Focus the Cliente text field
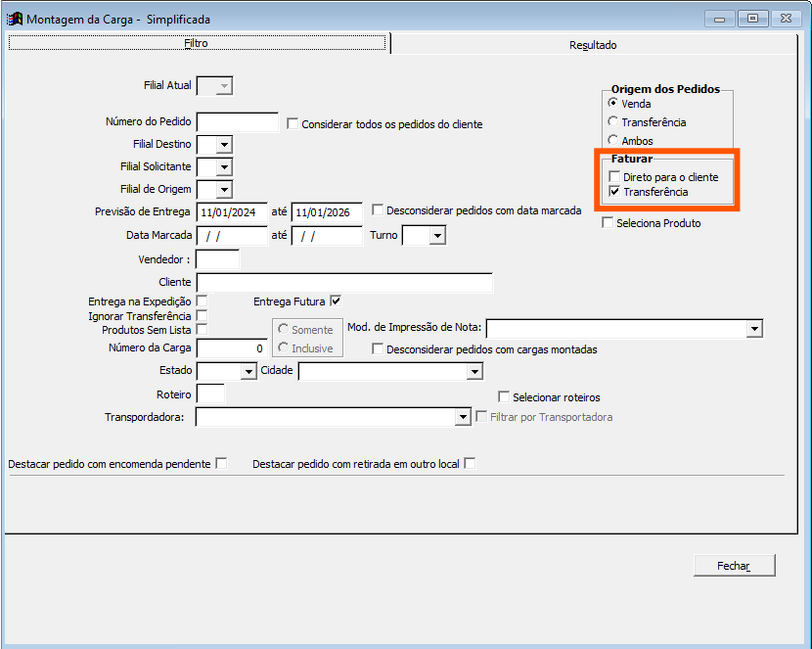 tap(344, 283)
